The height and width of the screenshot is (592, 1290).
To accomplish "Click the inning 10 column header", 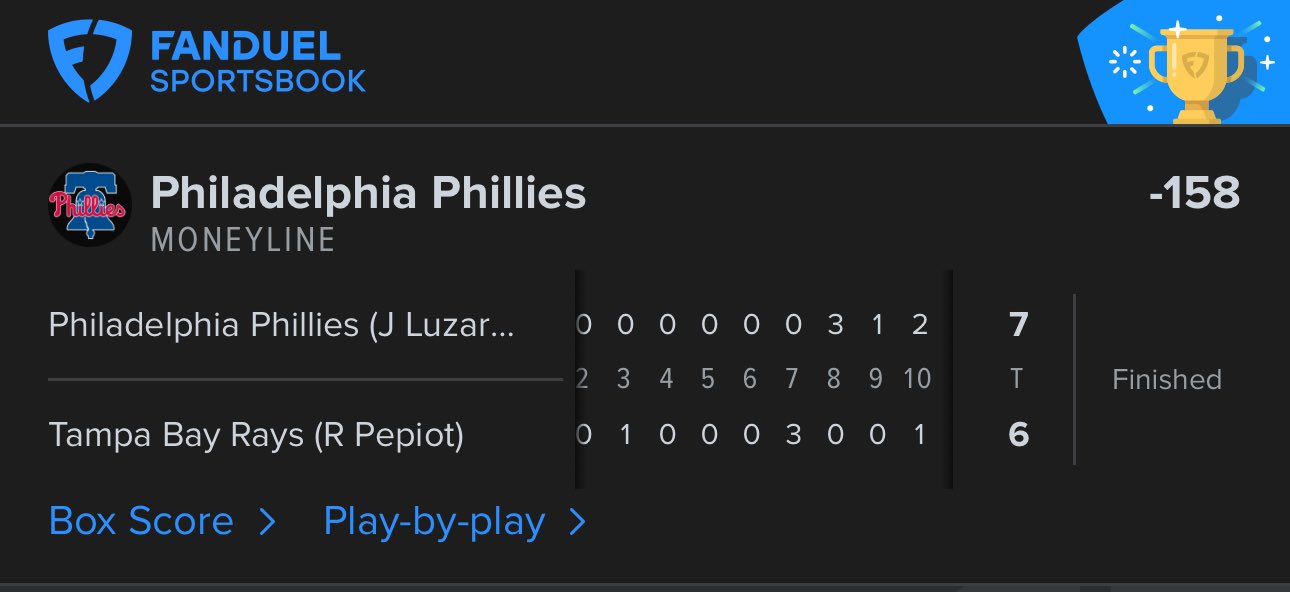I will pyautogui.click(x=917, y=379).
